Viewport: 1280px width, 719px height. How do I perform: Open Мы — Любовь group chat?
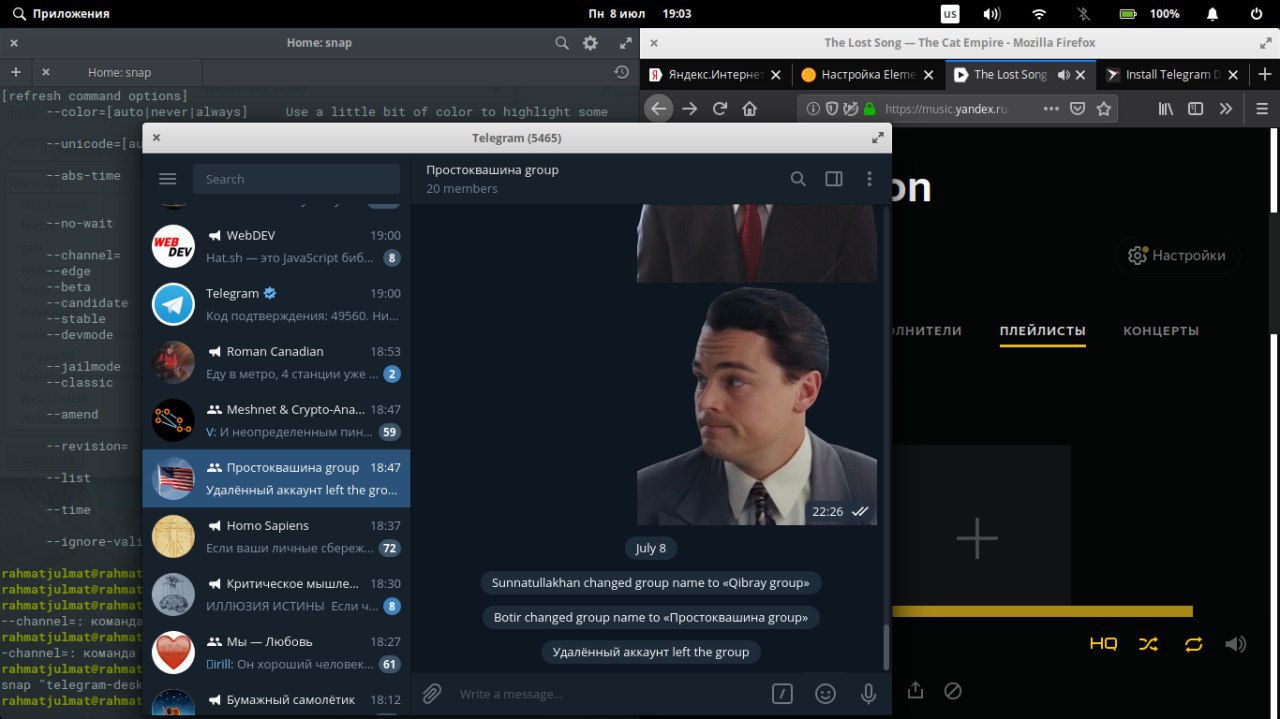276,652
